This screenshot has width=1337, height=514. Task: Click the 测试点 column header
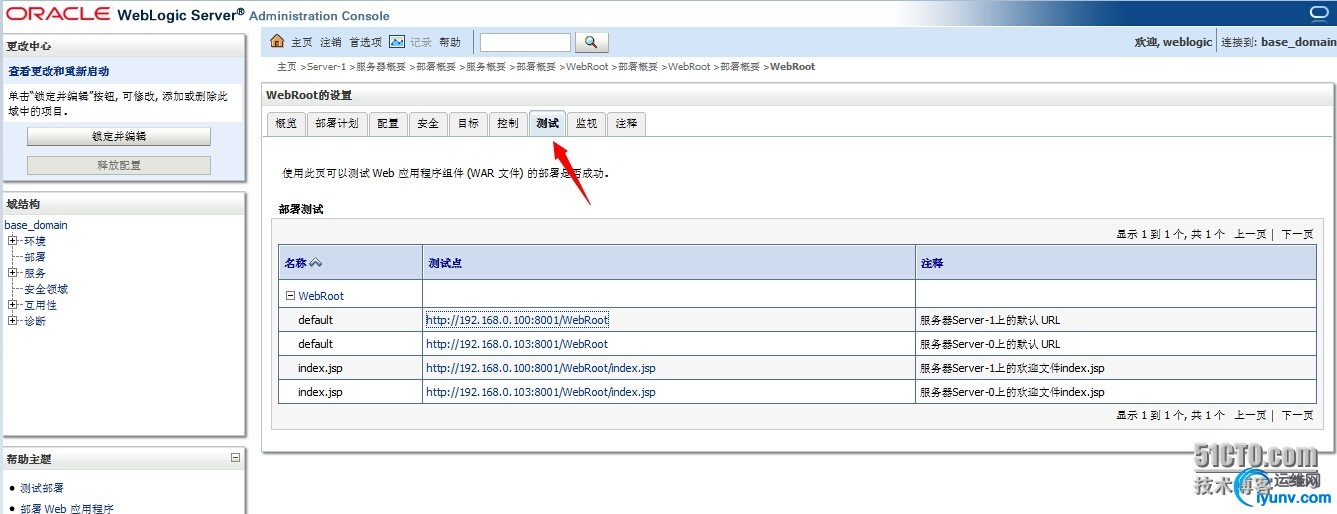point(445,263)
